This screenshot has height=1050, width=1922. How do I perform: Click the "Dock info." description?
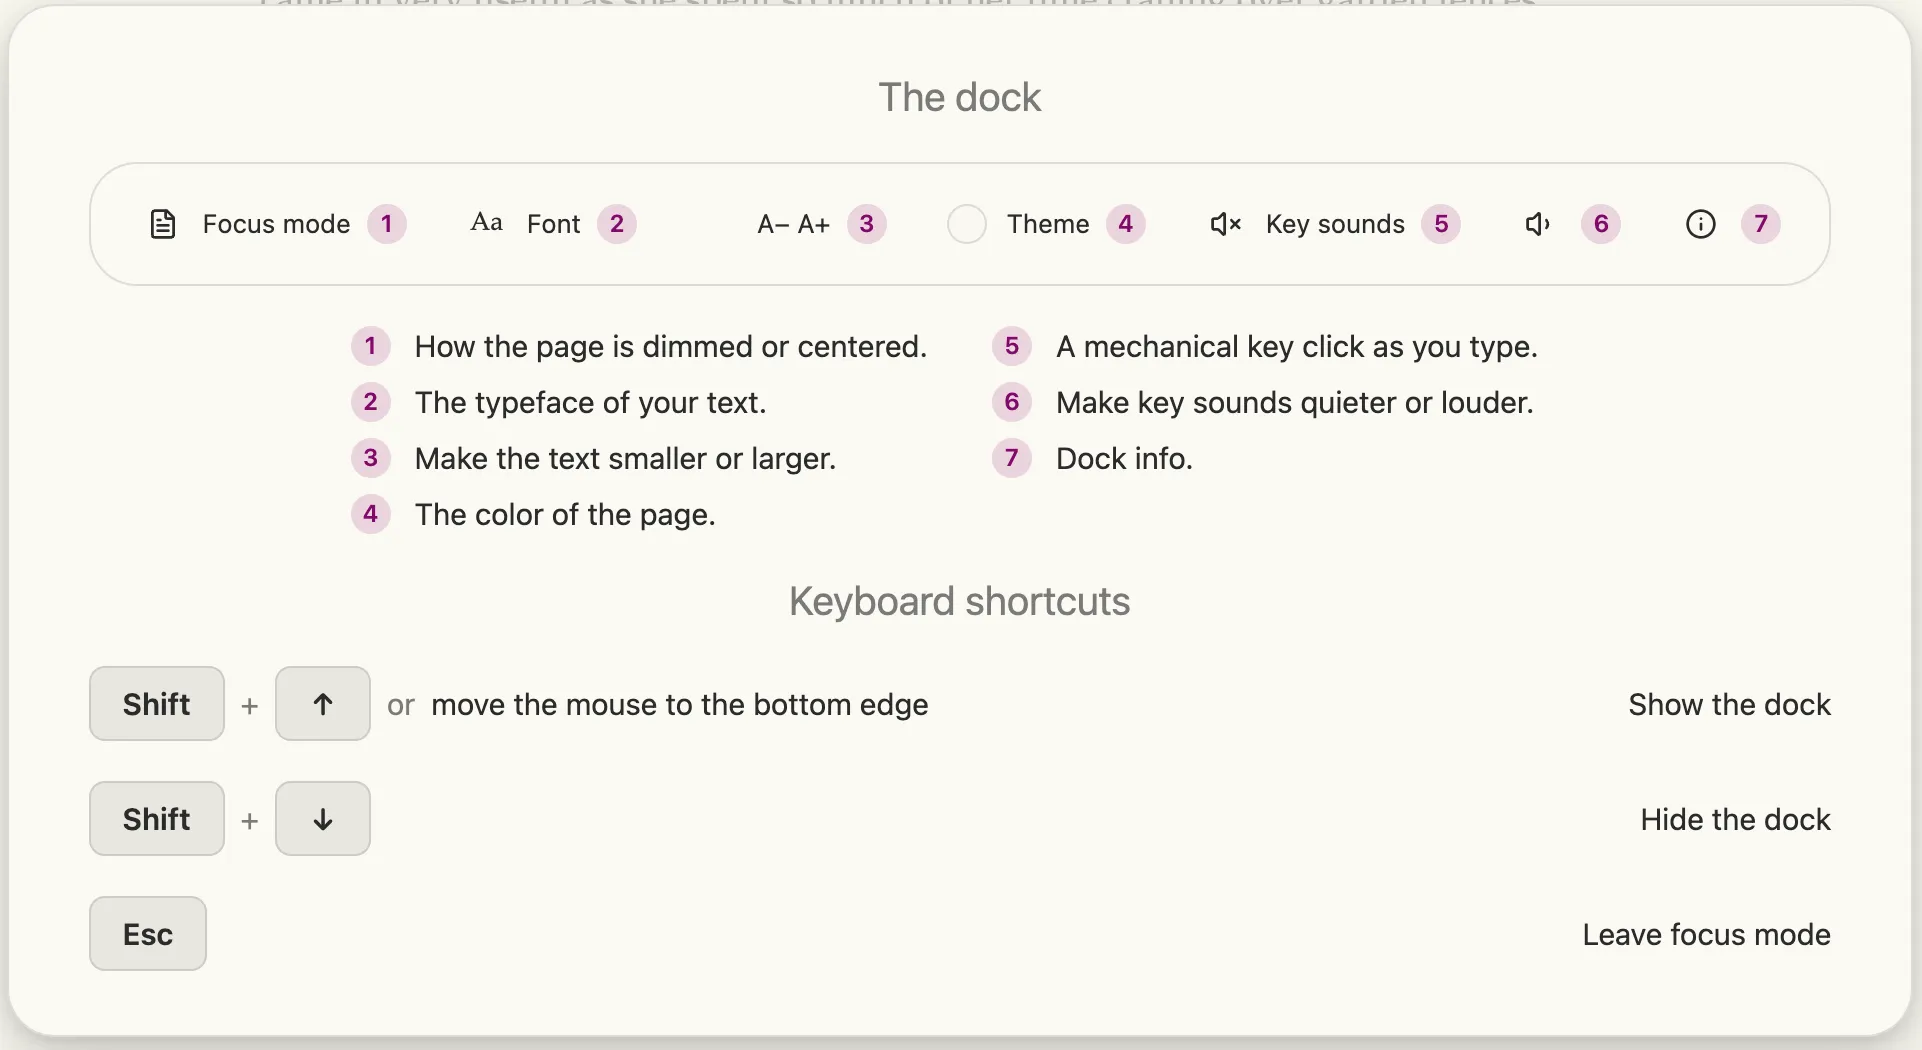pos(1125,459)
